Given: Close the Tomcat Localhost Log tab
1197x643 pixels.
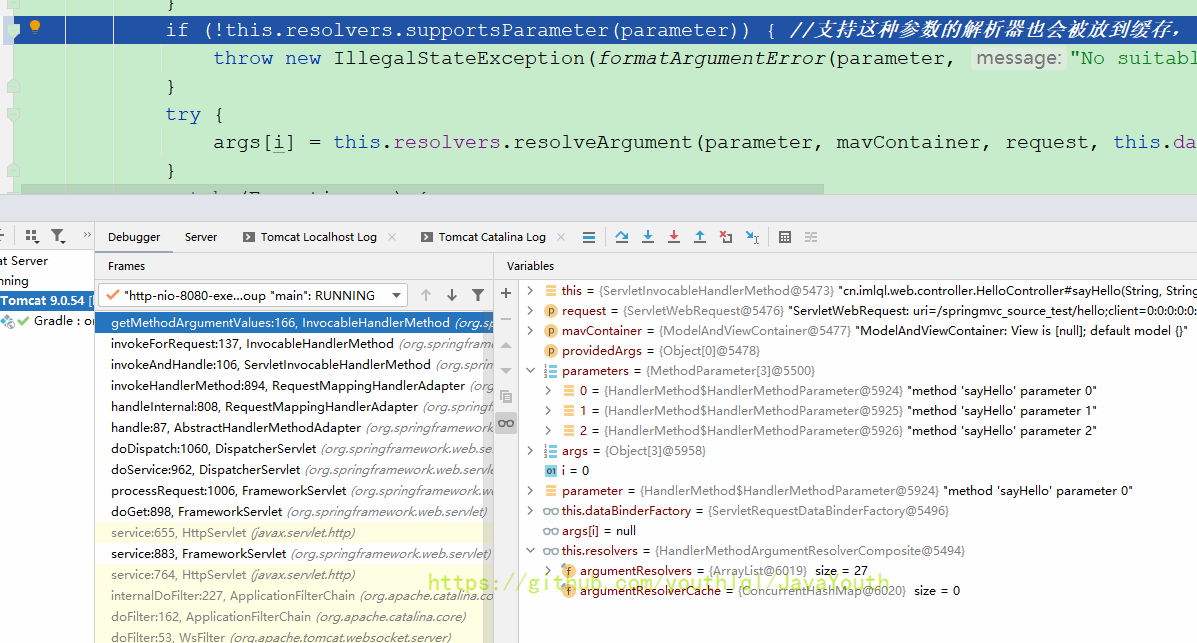Looking at the screenshot, I should (392, 237).
